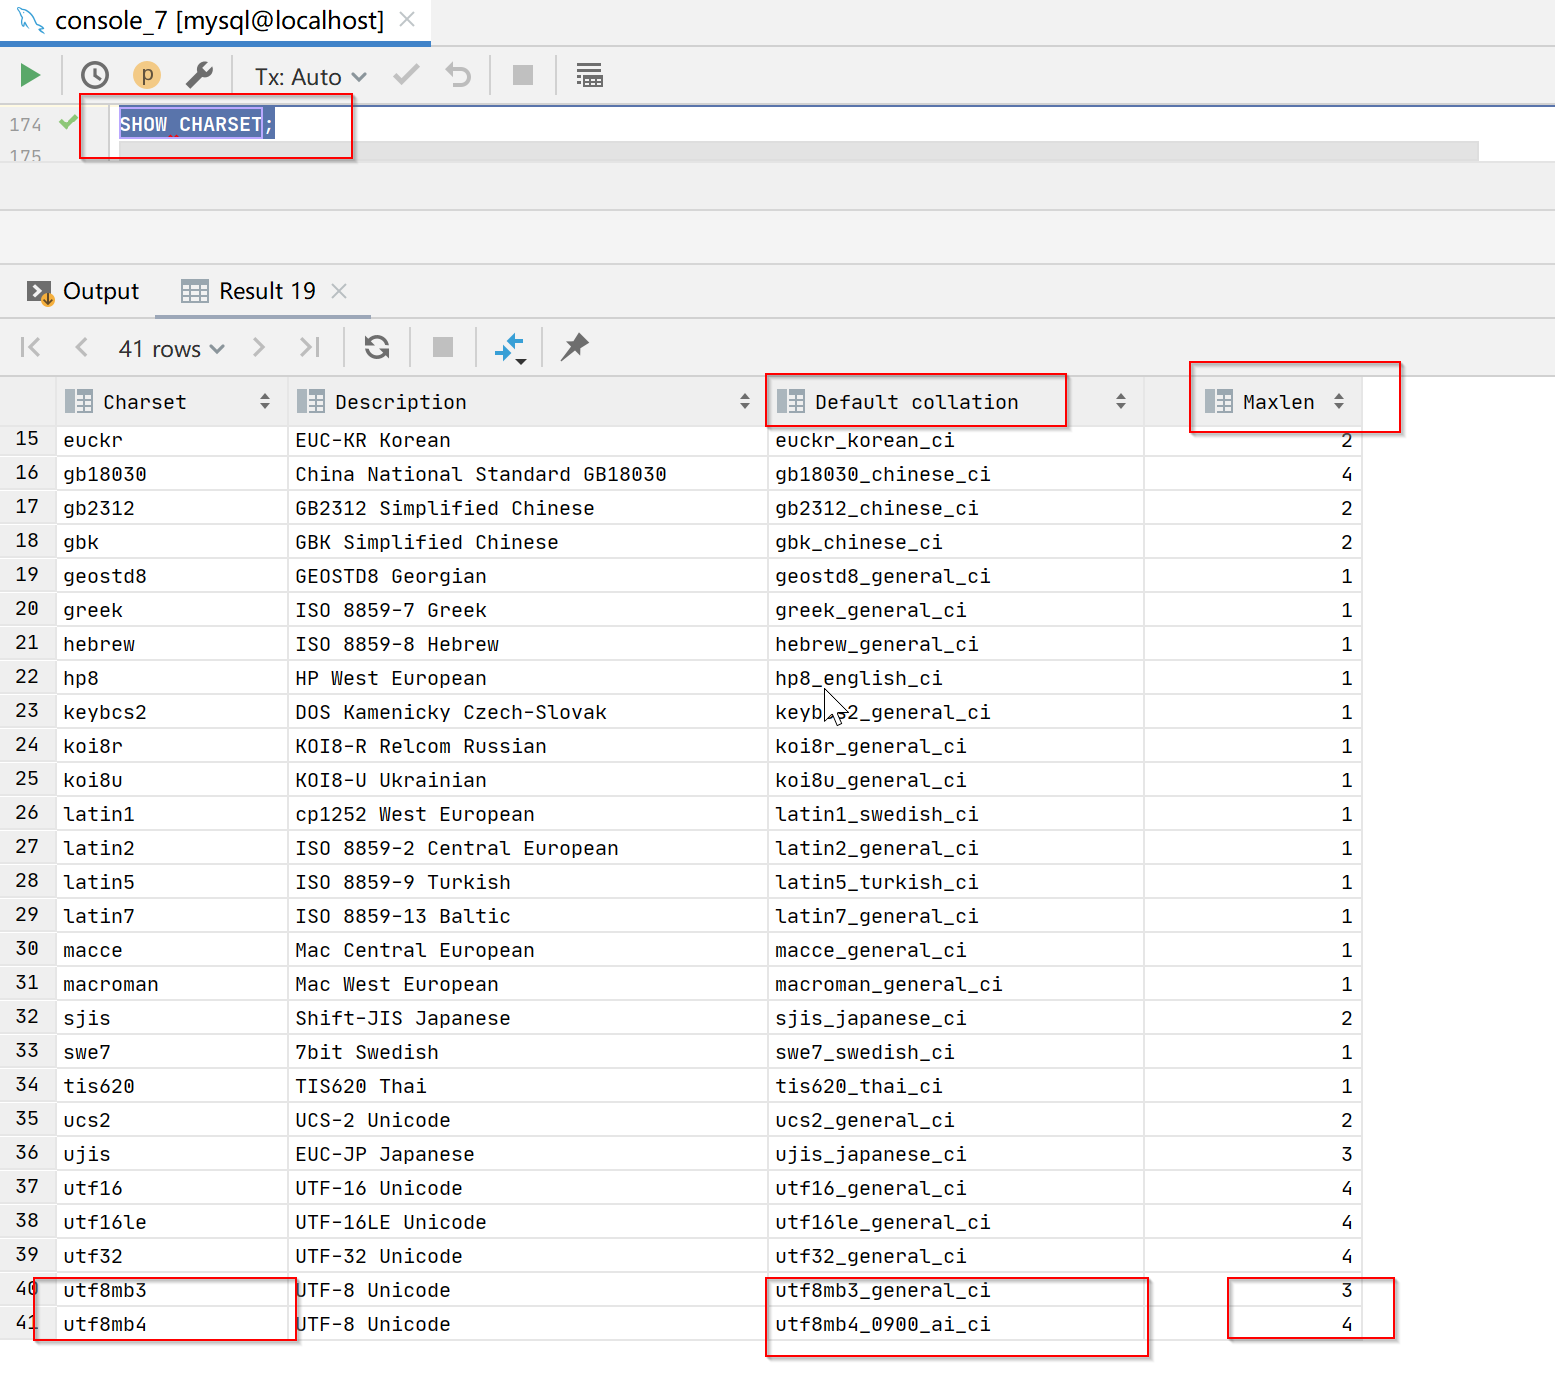Select the console_7 [mysql@localhost] tab

[219, 20]
